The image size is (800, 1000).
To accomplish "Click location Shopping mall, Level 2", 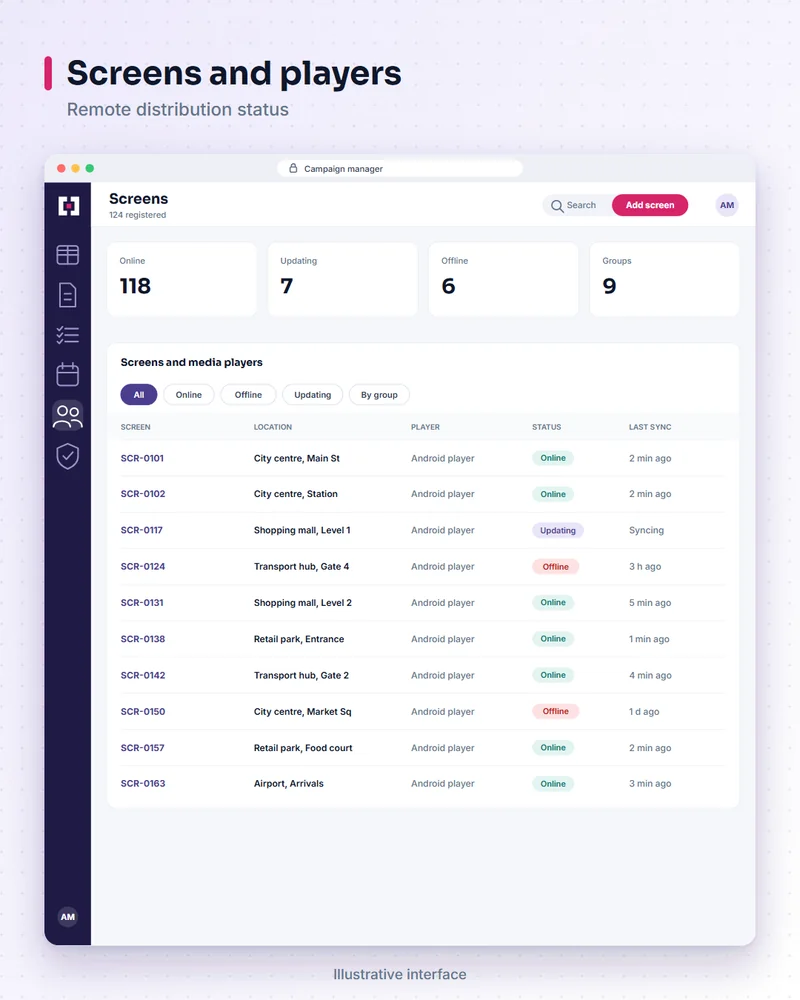I will [x=303, y=603].
